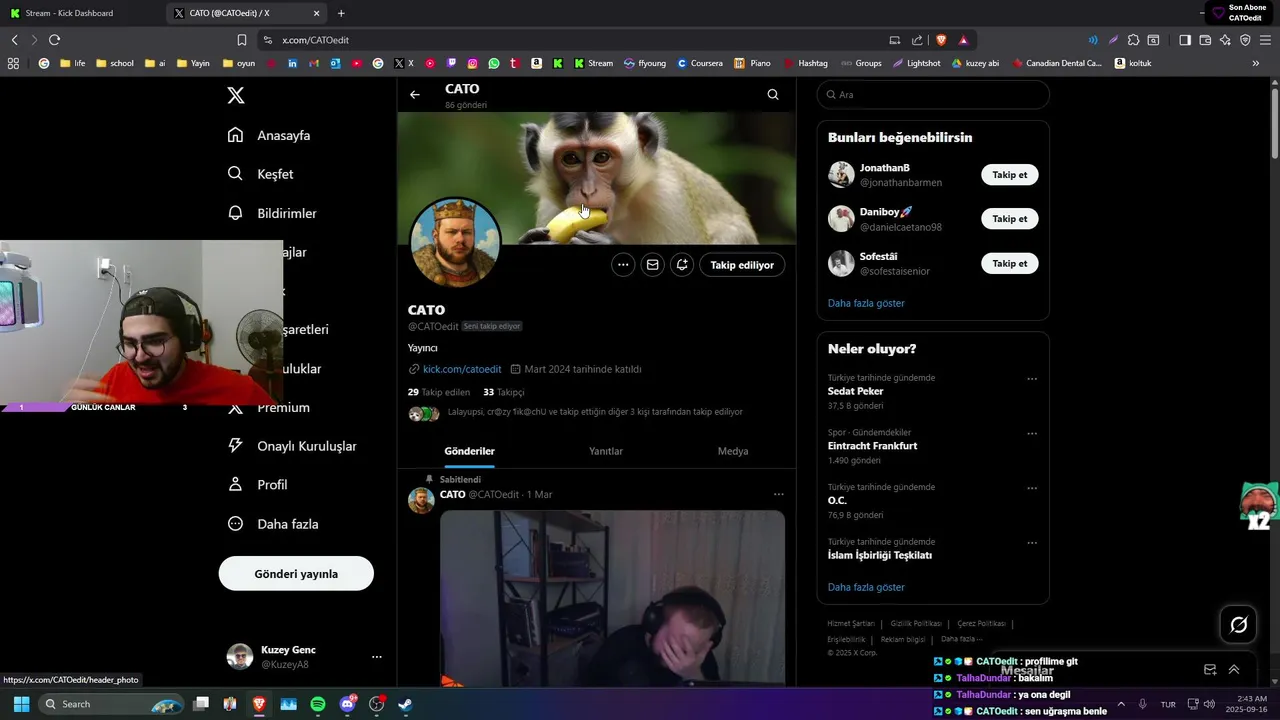Open the Hizmet Şartları footer link
Screen dimensions: 1280x720
[851, 624]
